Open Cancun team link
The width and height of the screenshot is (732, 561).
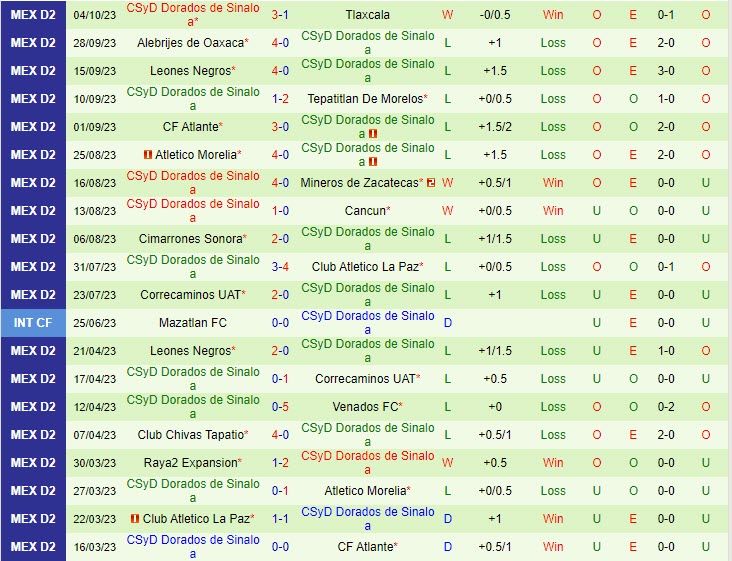(x=365, y=211)
